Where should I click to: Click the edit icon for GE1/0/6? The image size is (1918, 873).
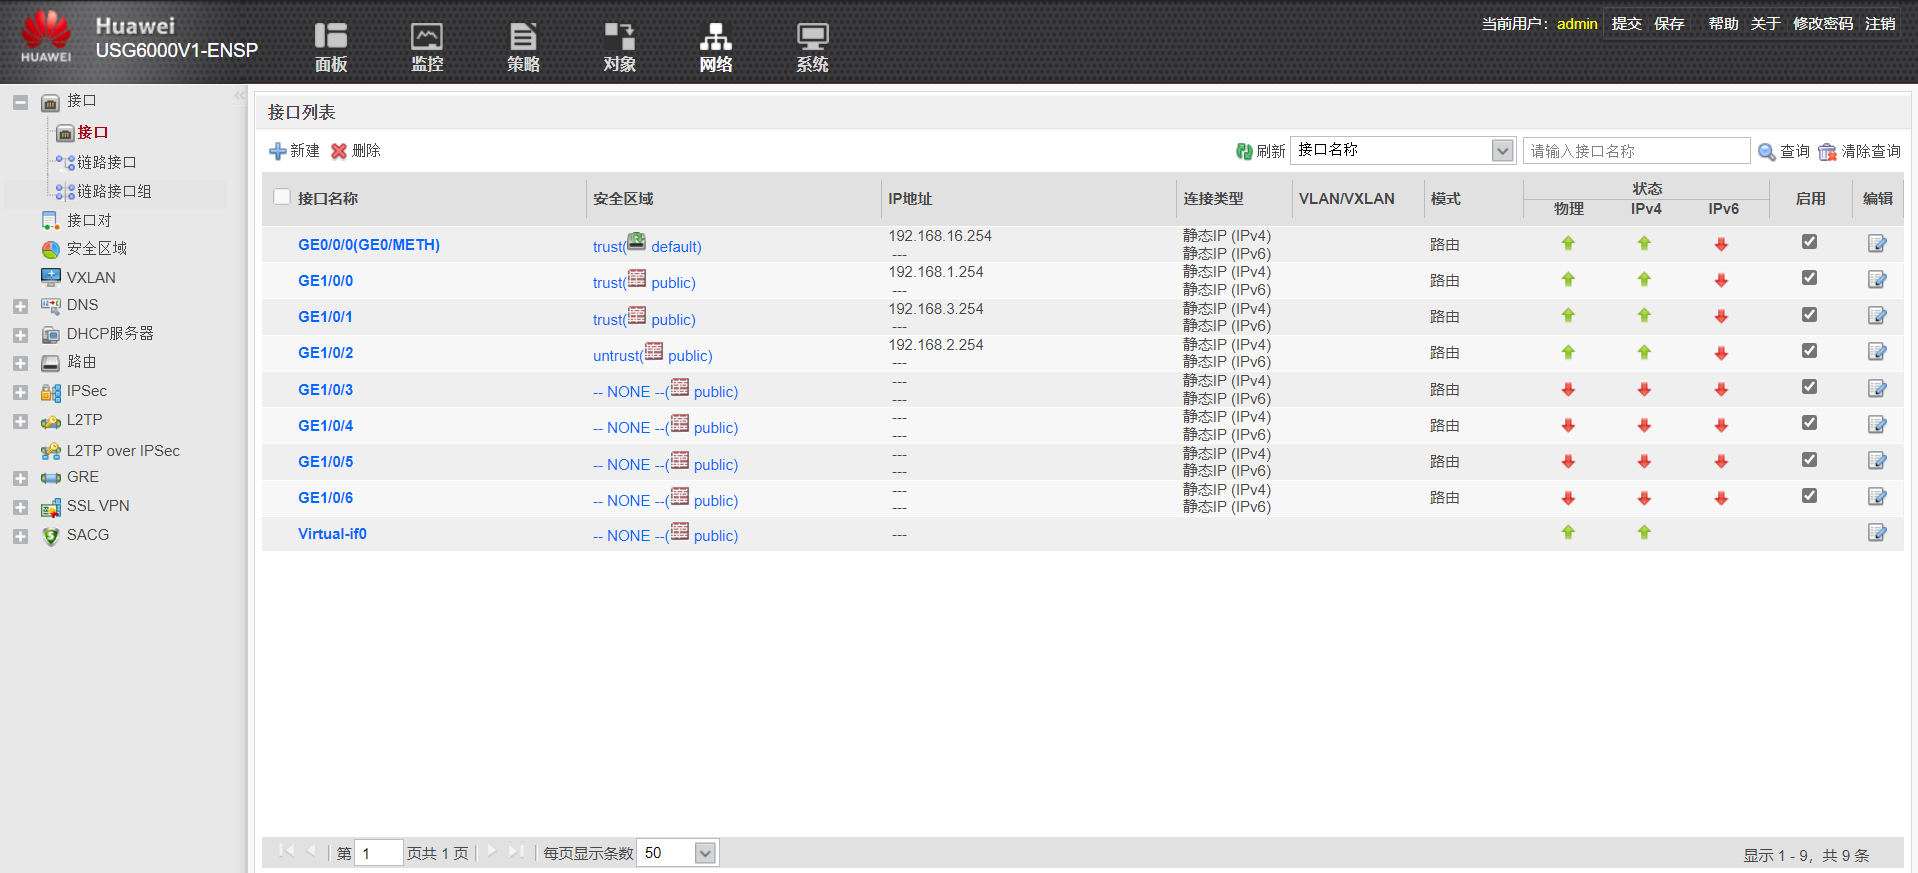point(1877,497)
